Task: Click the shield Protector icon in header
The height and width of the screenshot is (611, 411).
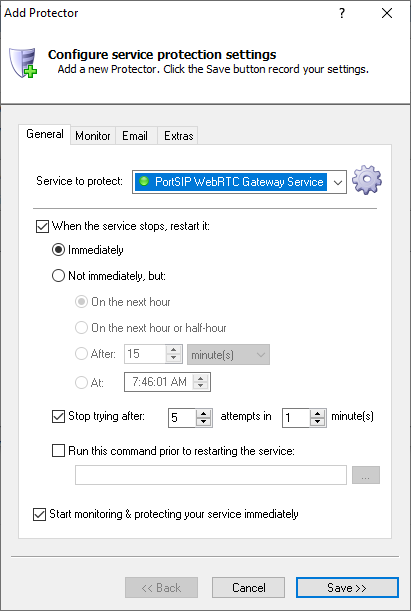Action: (23, 62)
